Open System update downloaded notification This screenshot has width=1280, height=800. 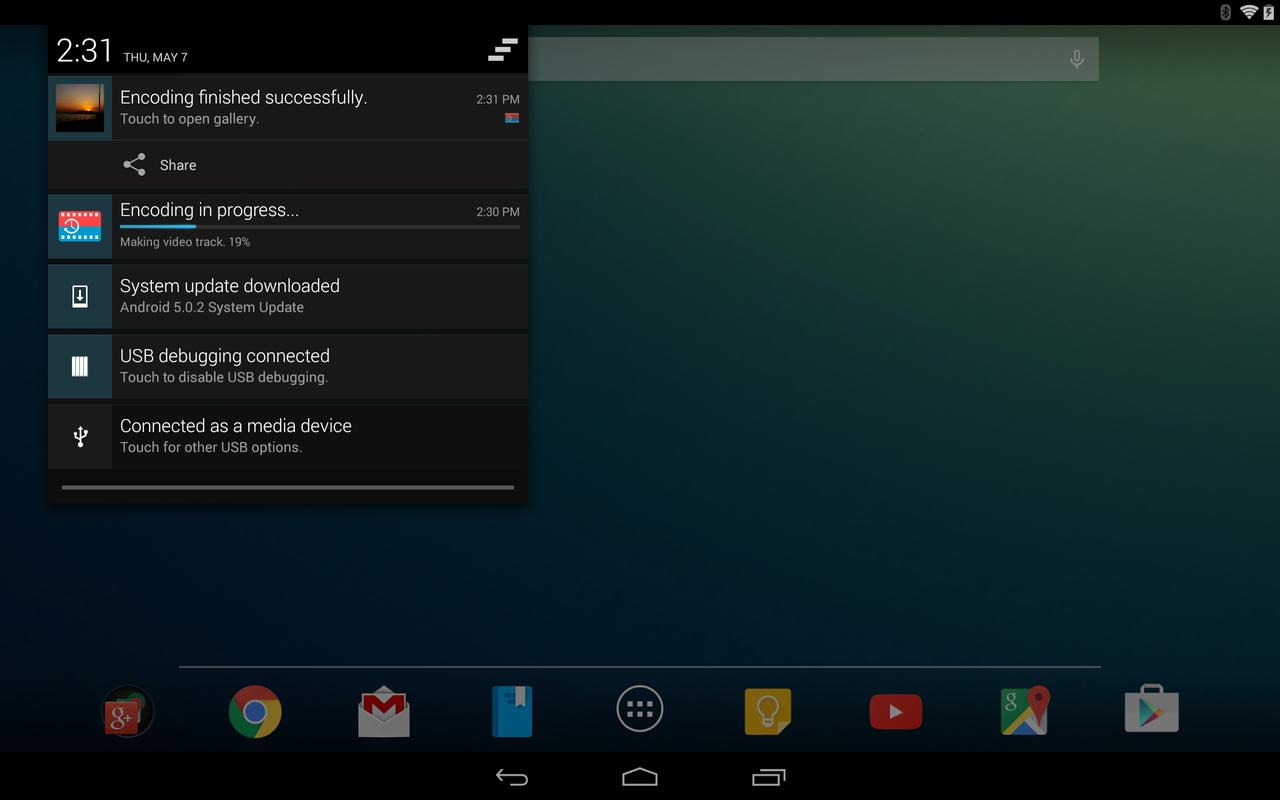pos(288,296)
